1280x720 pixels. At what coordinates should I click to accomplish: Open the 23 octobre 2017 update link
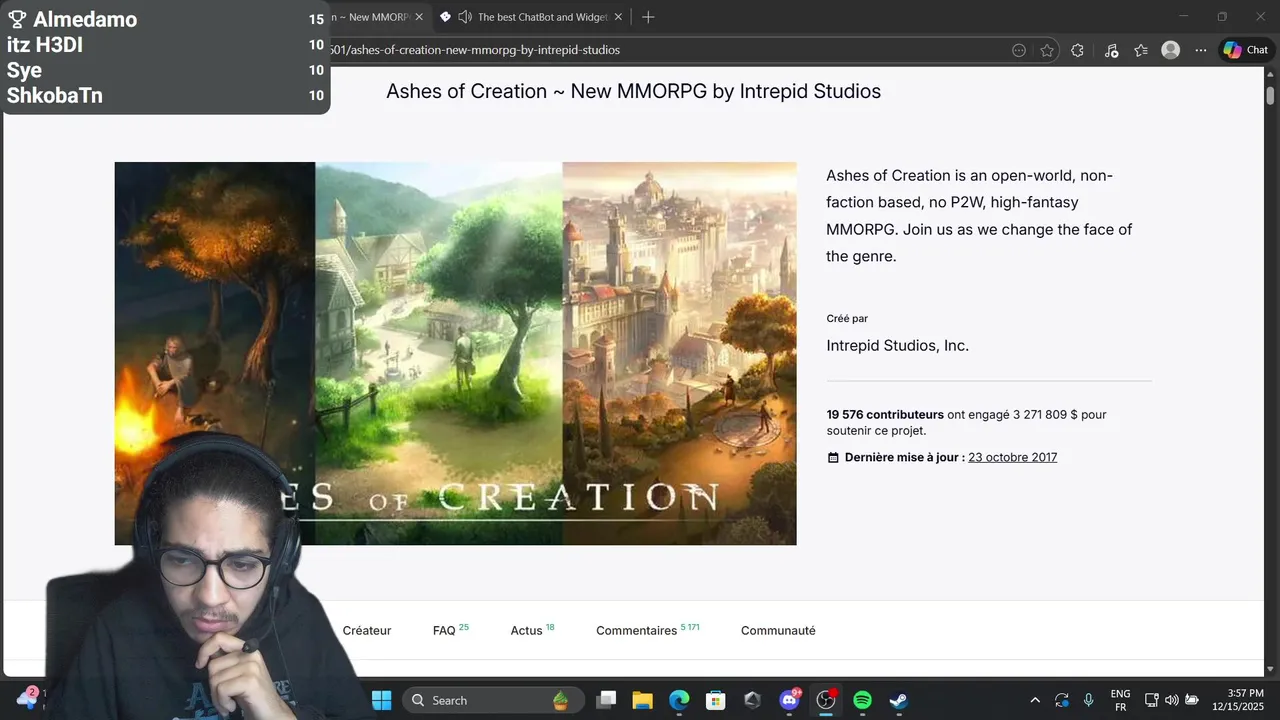click(x=1012, y=457)
